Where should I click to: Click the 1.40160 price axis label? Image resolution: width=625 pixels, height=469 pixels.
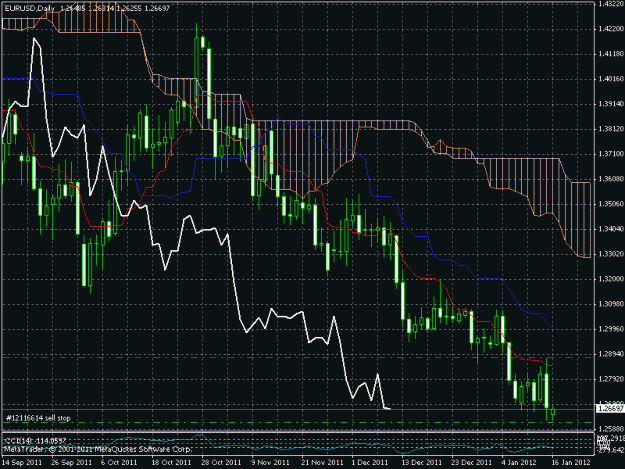pos(610,79)
